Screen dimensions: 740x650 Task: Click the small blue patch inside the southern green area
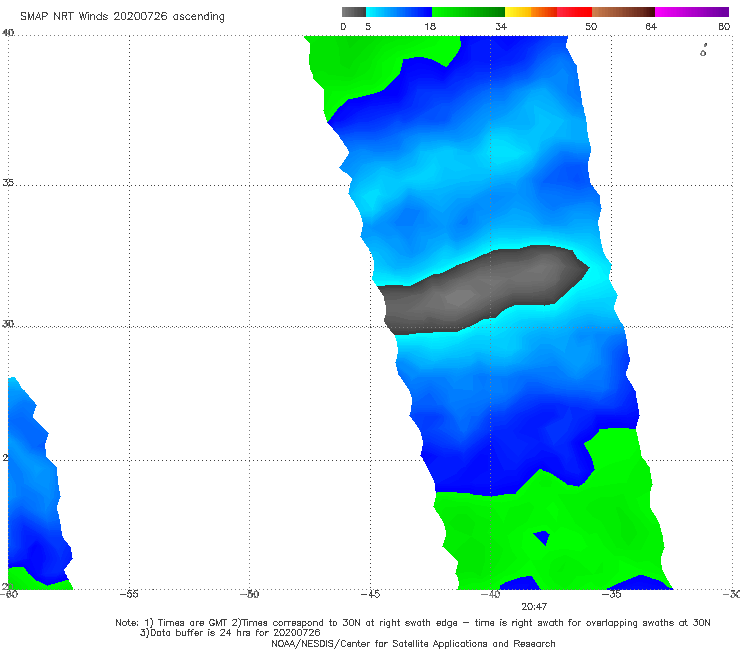tap(542, 537)
